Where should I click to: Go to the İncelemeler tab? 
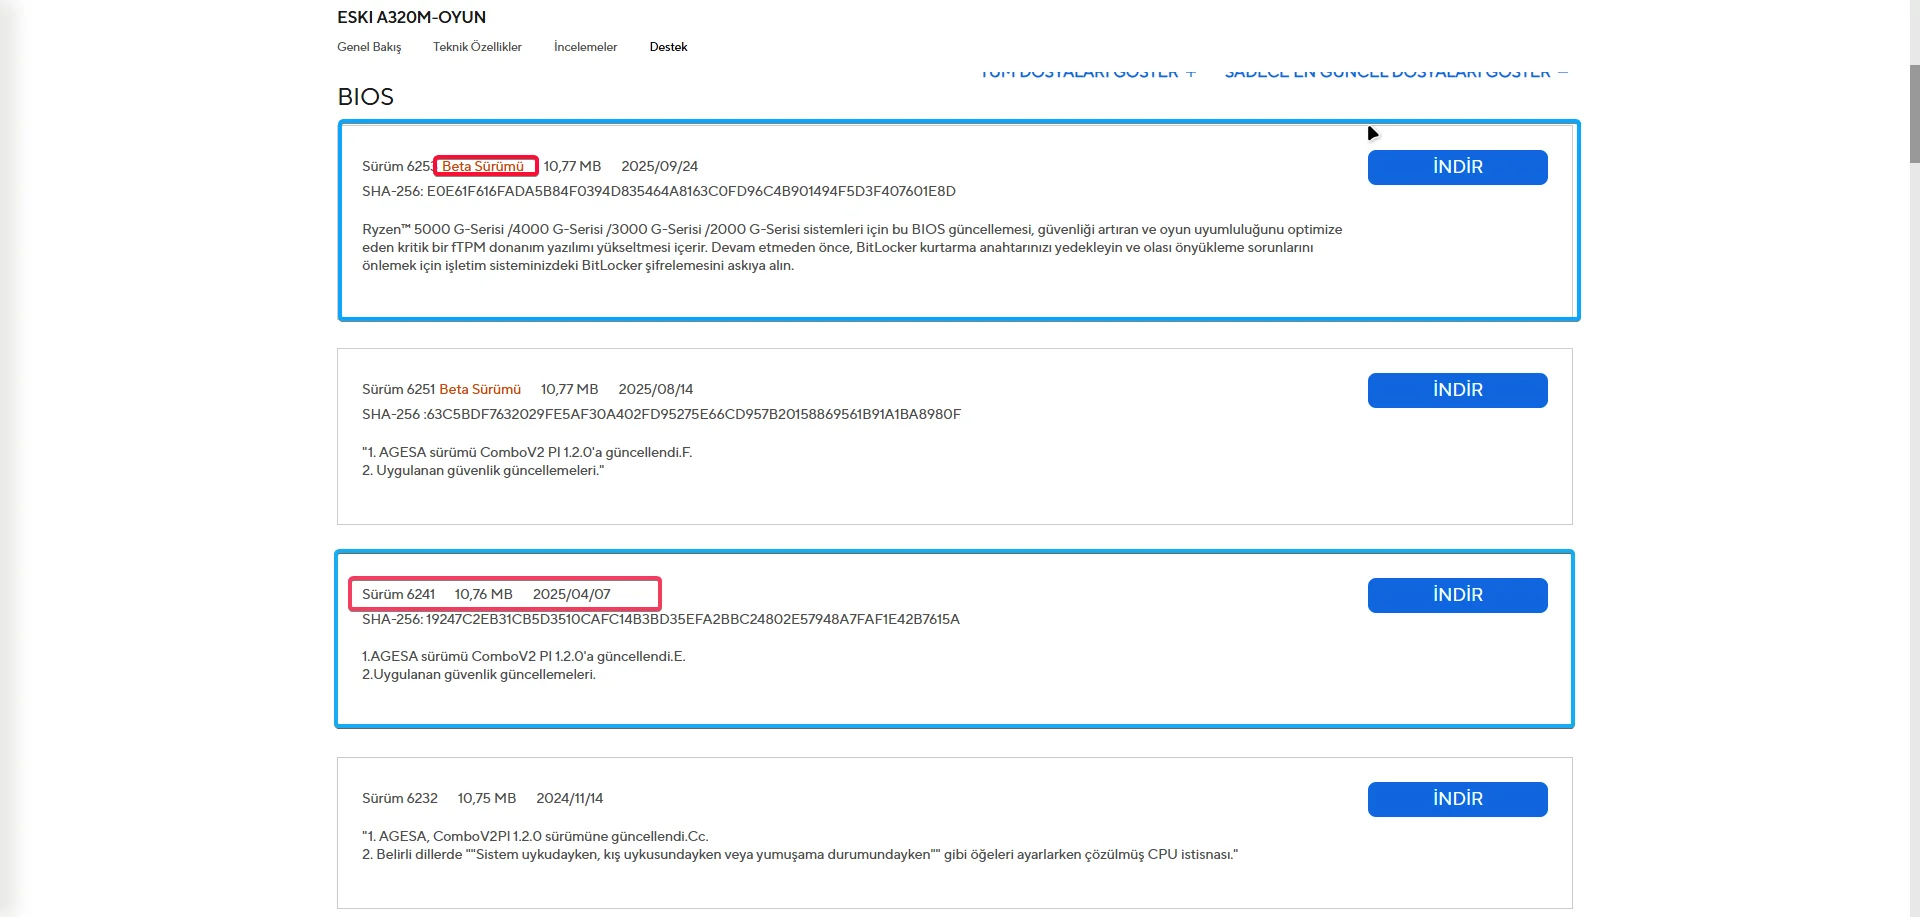[x=585, y=47]
